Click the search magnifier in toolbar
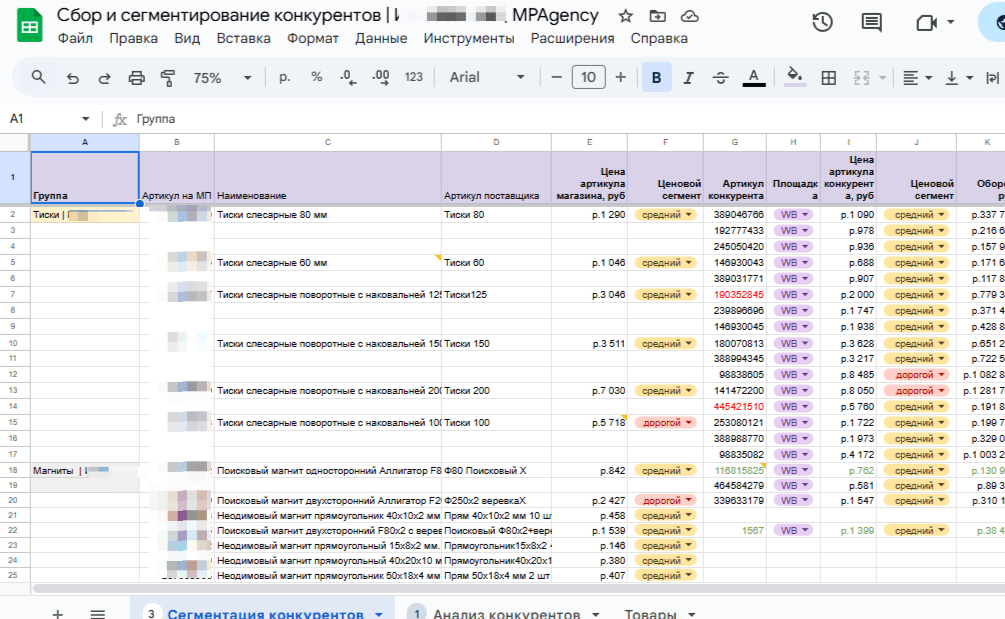 click(x=38, y=78)
